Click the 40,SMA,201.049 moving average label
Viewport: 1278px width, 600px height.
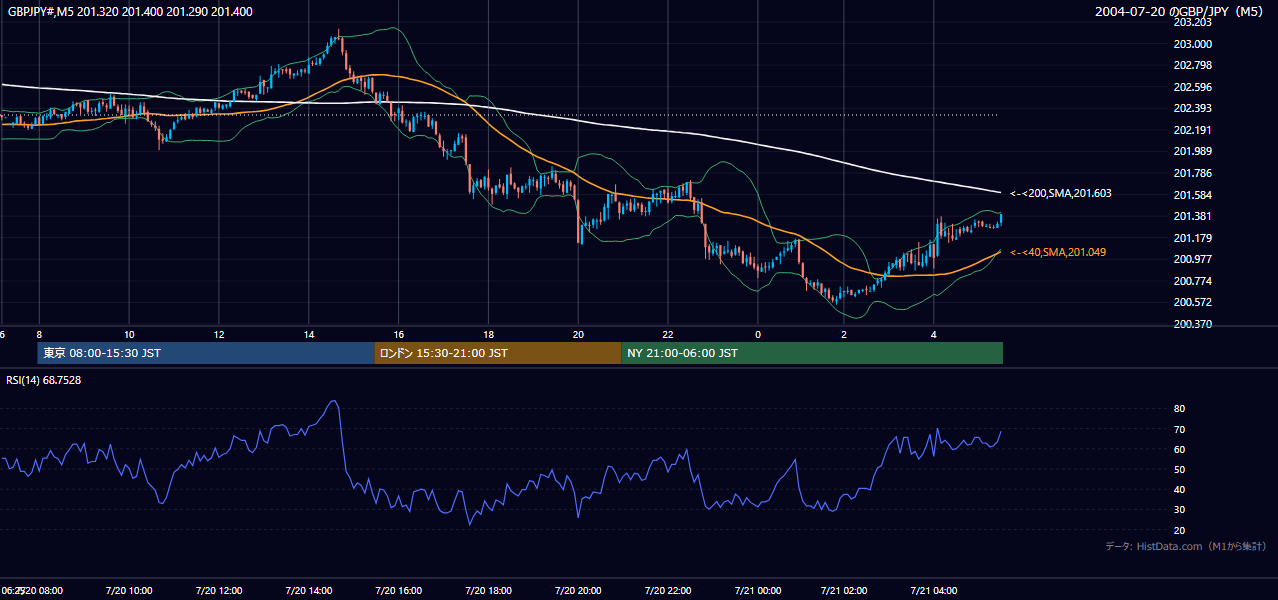point(1059,252)
